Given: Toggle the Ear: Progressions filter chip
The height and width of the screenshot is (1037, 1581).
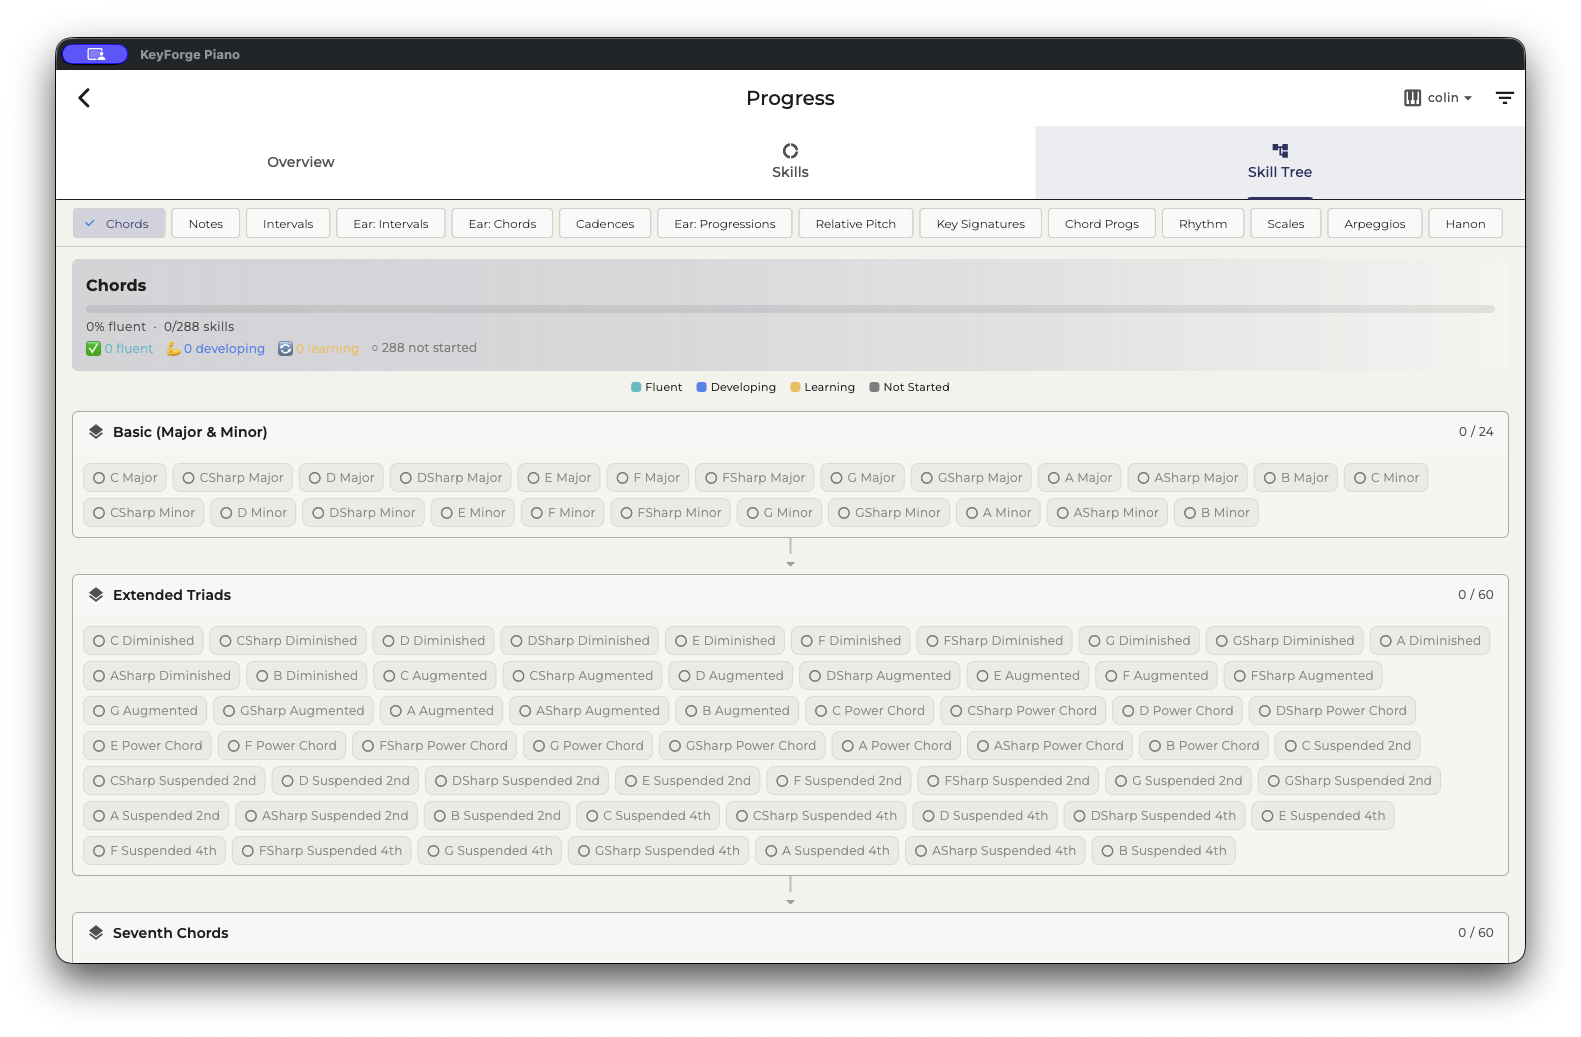Looking at the screenshot, I should click(725, 224).
